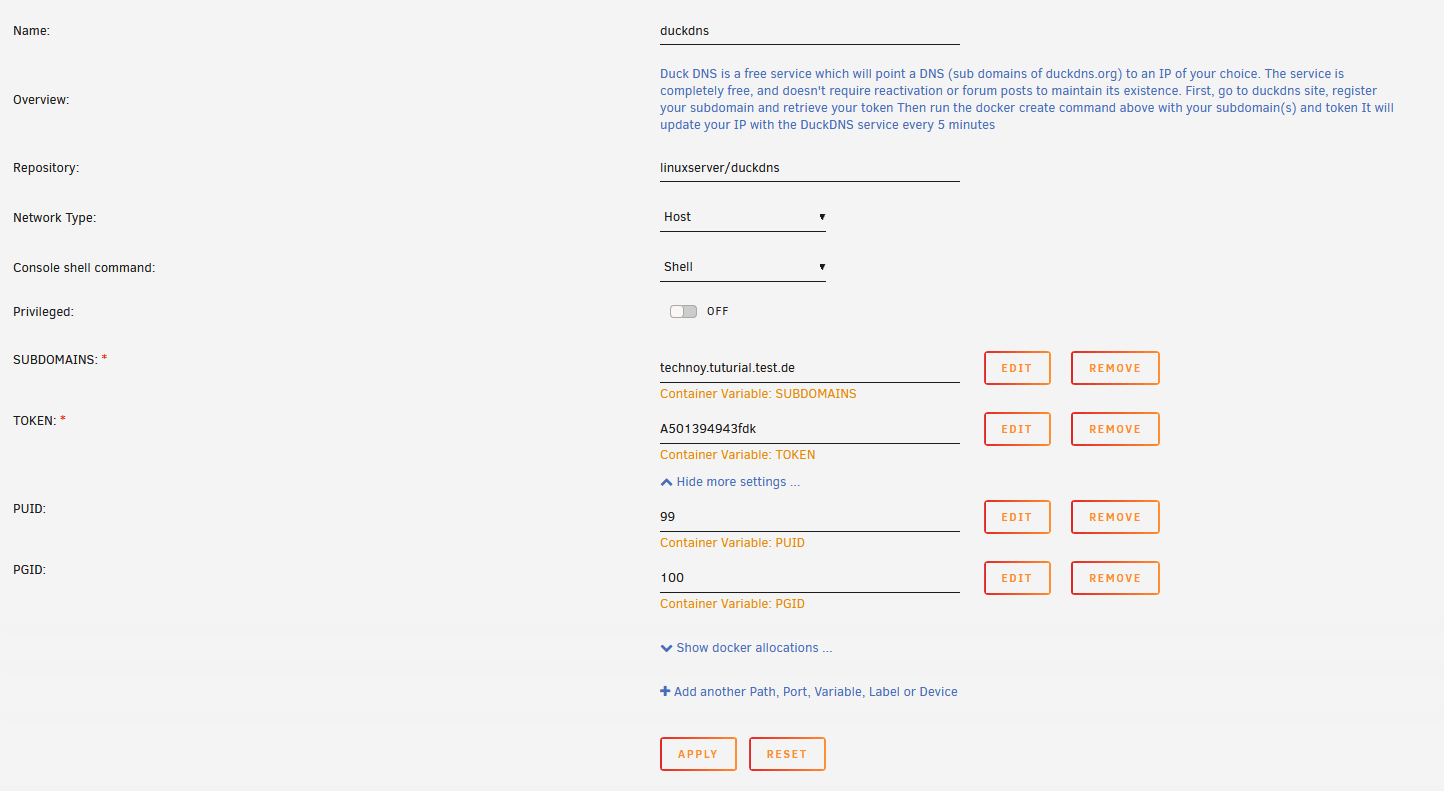Focus the Name field containing duckdns
Screen dimensions: 1444x791
810,31
